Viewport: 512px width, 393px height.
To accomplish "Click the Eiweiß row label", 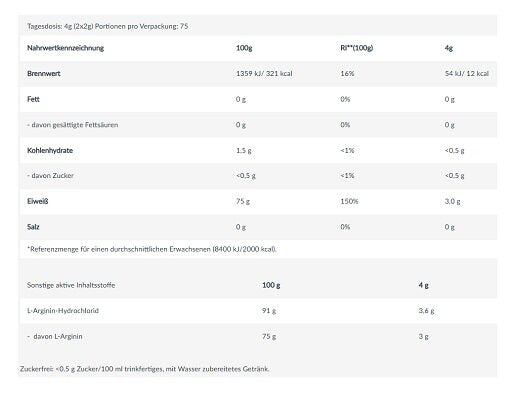I will pos(38,201).
